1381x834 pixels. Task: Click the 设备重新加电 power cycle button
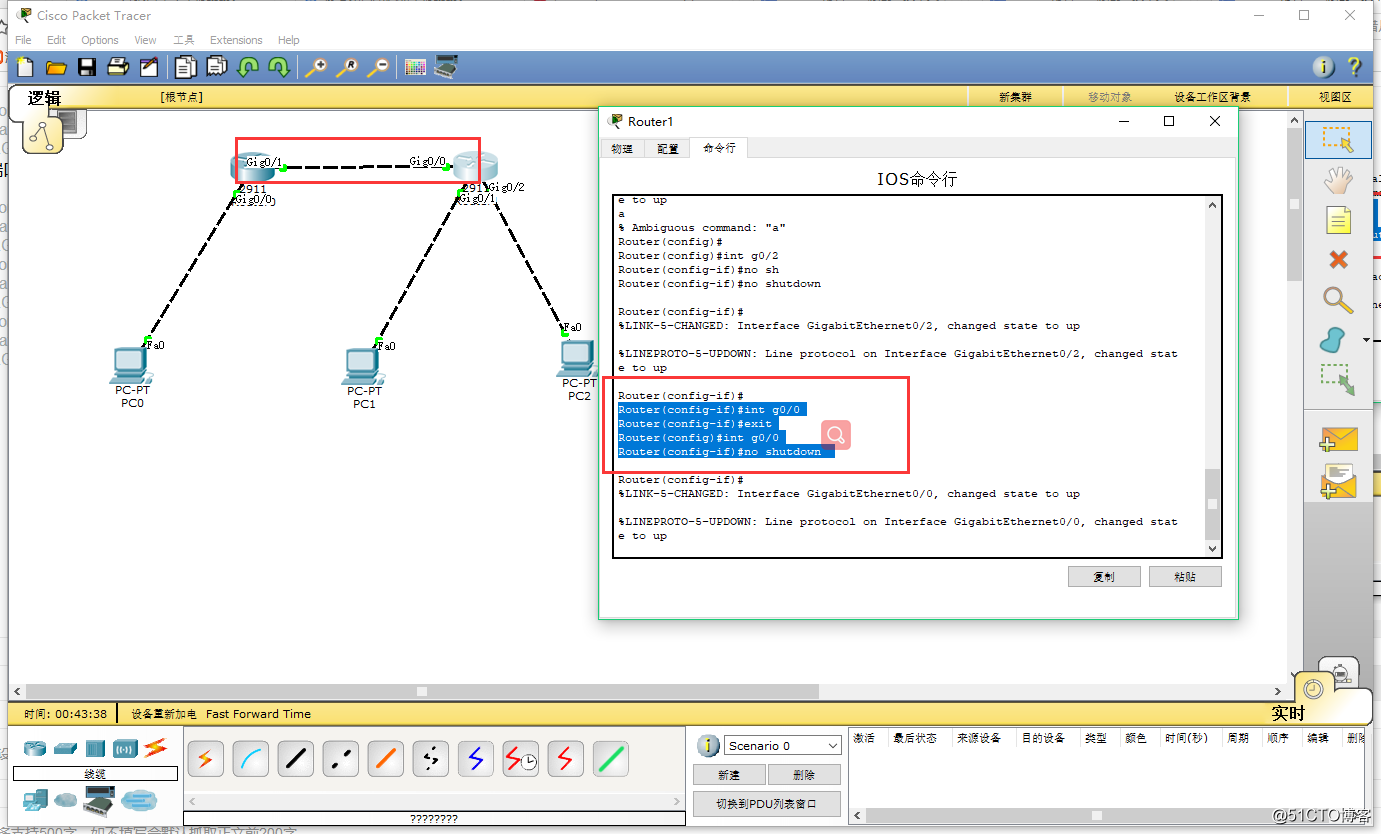click(x=164, y=714)
